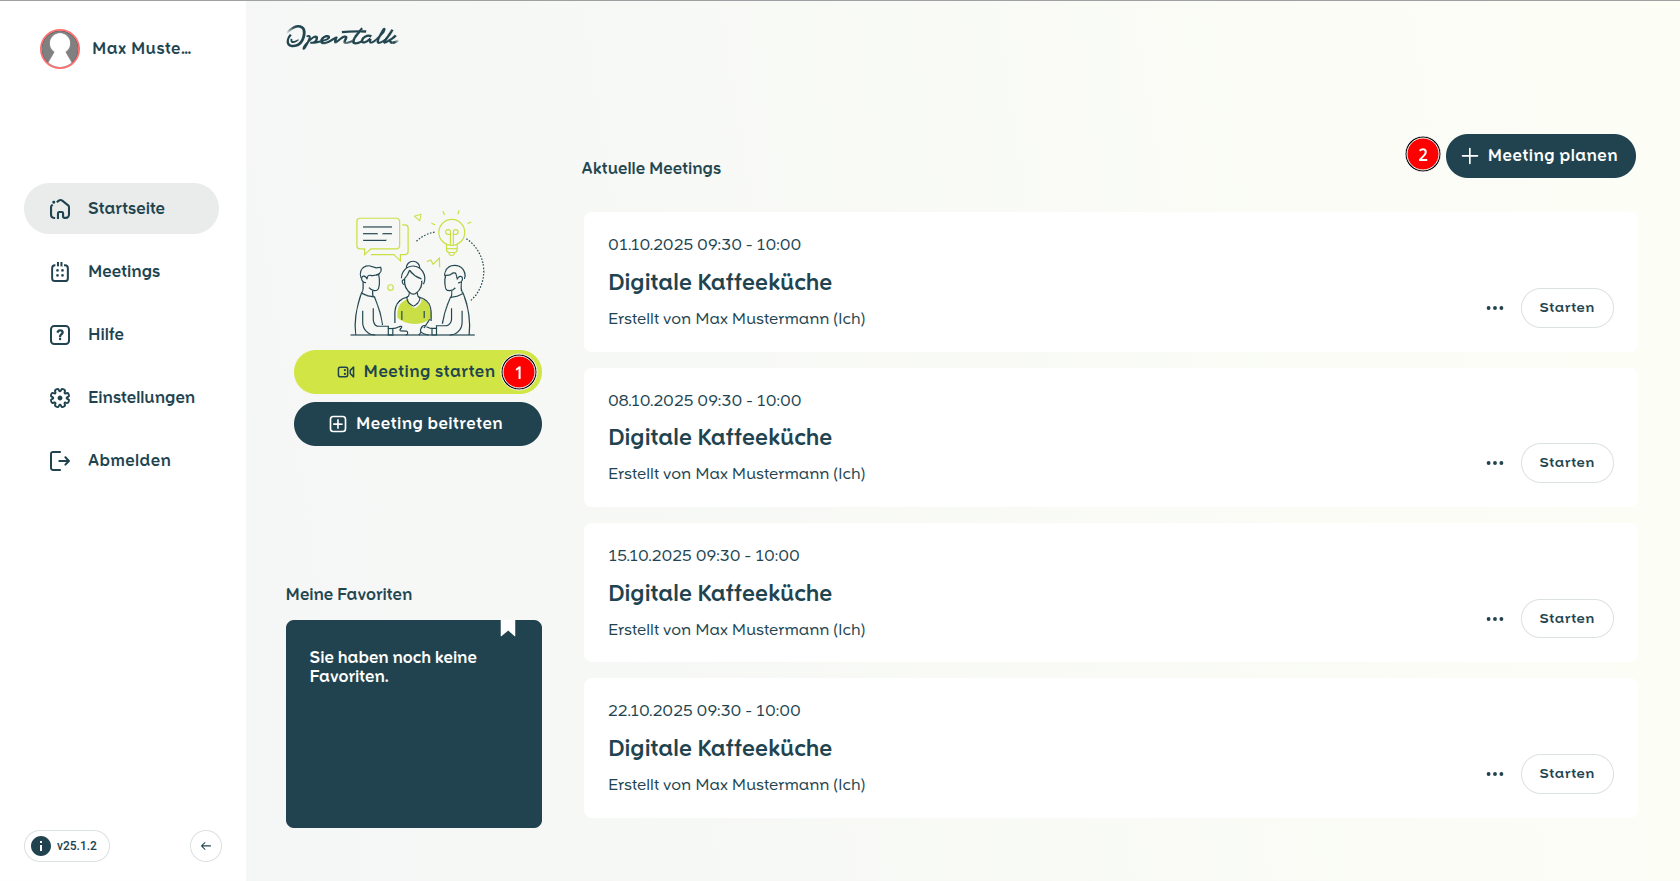Click the Max Mustermann profile avatar
This screenshot has height=881, width=1680.
tap(60, 48)
